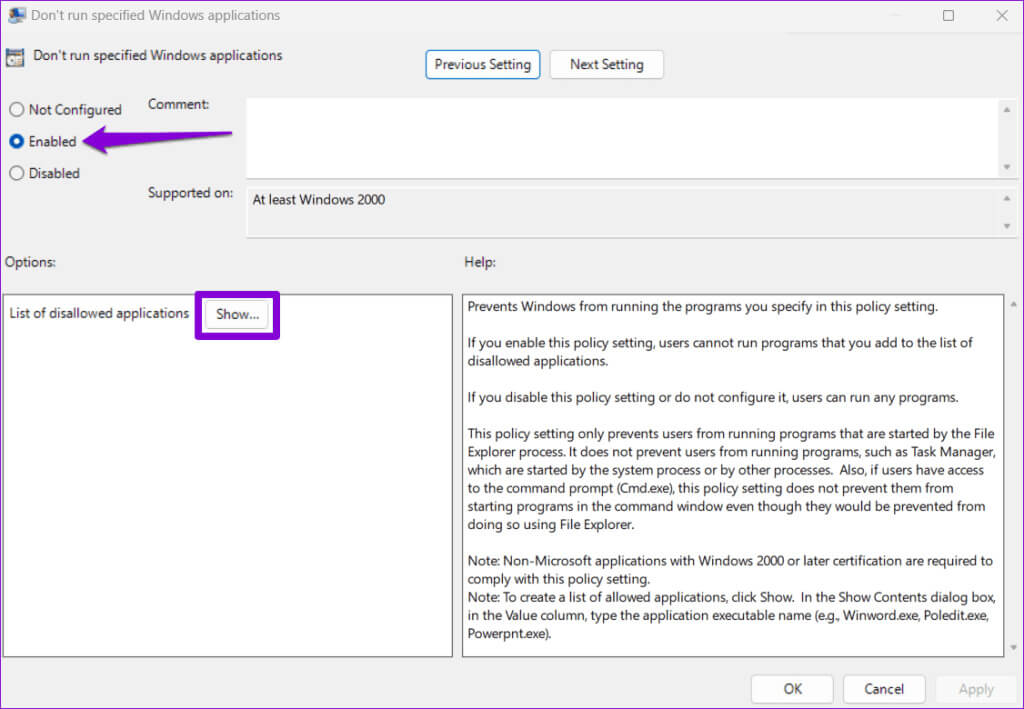This screenshot has height=709, width=1024.
Task: Click the Supported on field text
Action: pyautogui.click(x=319, y=200)
